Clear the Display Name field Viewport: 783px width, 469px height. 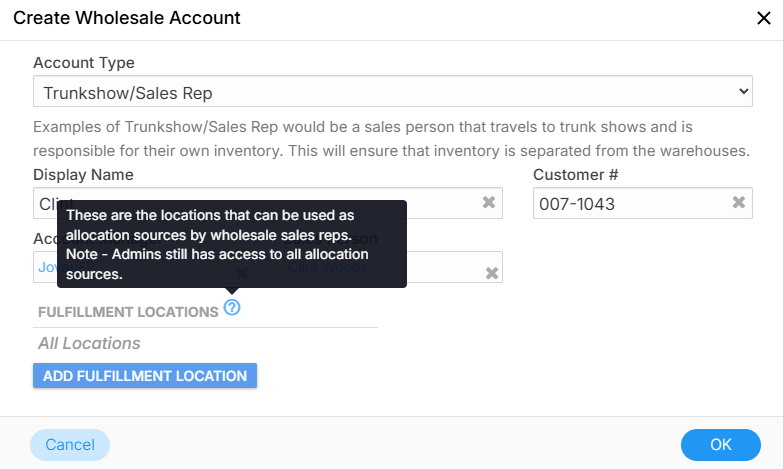pyautogui.click(x=489, y=202)
